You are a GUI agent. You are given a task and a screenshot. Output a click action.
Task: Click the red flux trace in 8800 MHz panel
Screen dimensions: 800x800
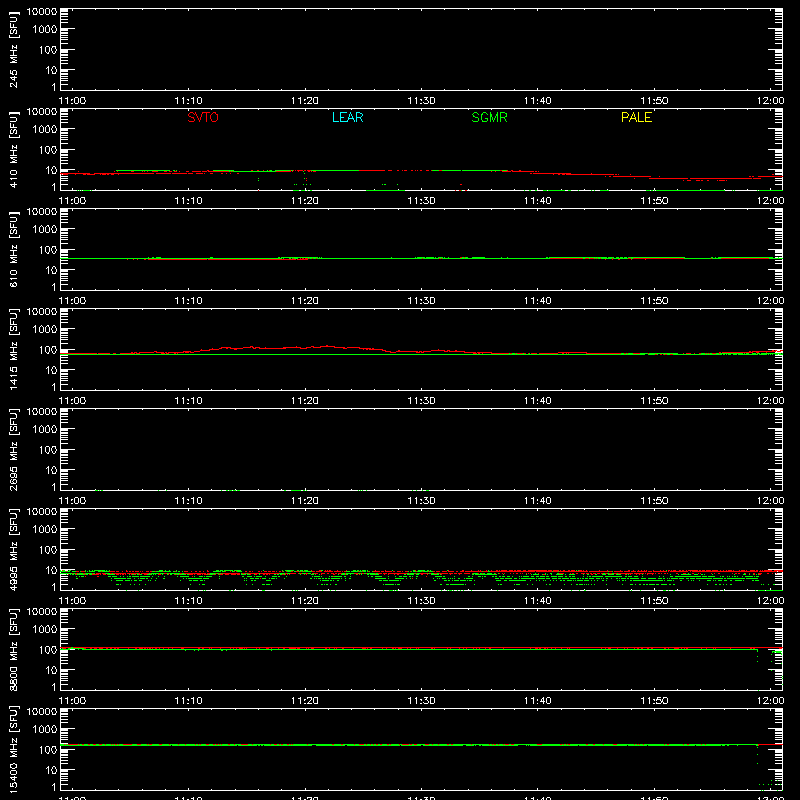[x=421, y=647]
